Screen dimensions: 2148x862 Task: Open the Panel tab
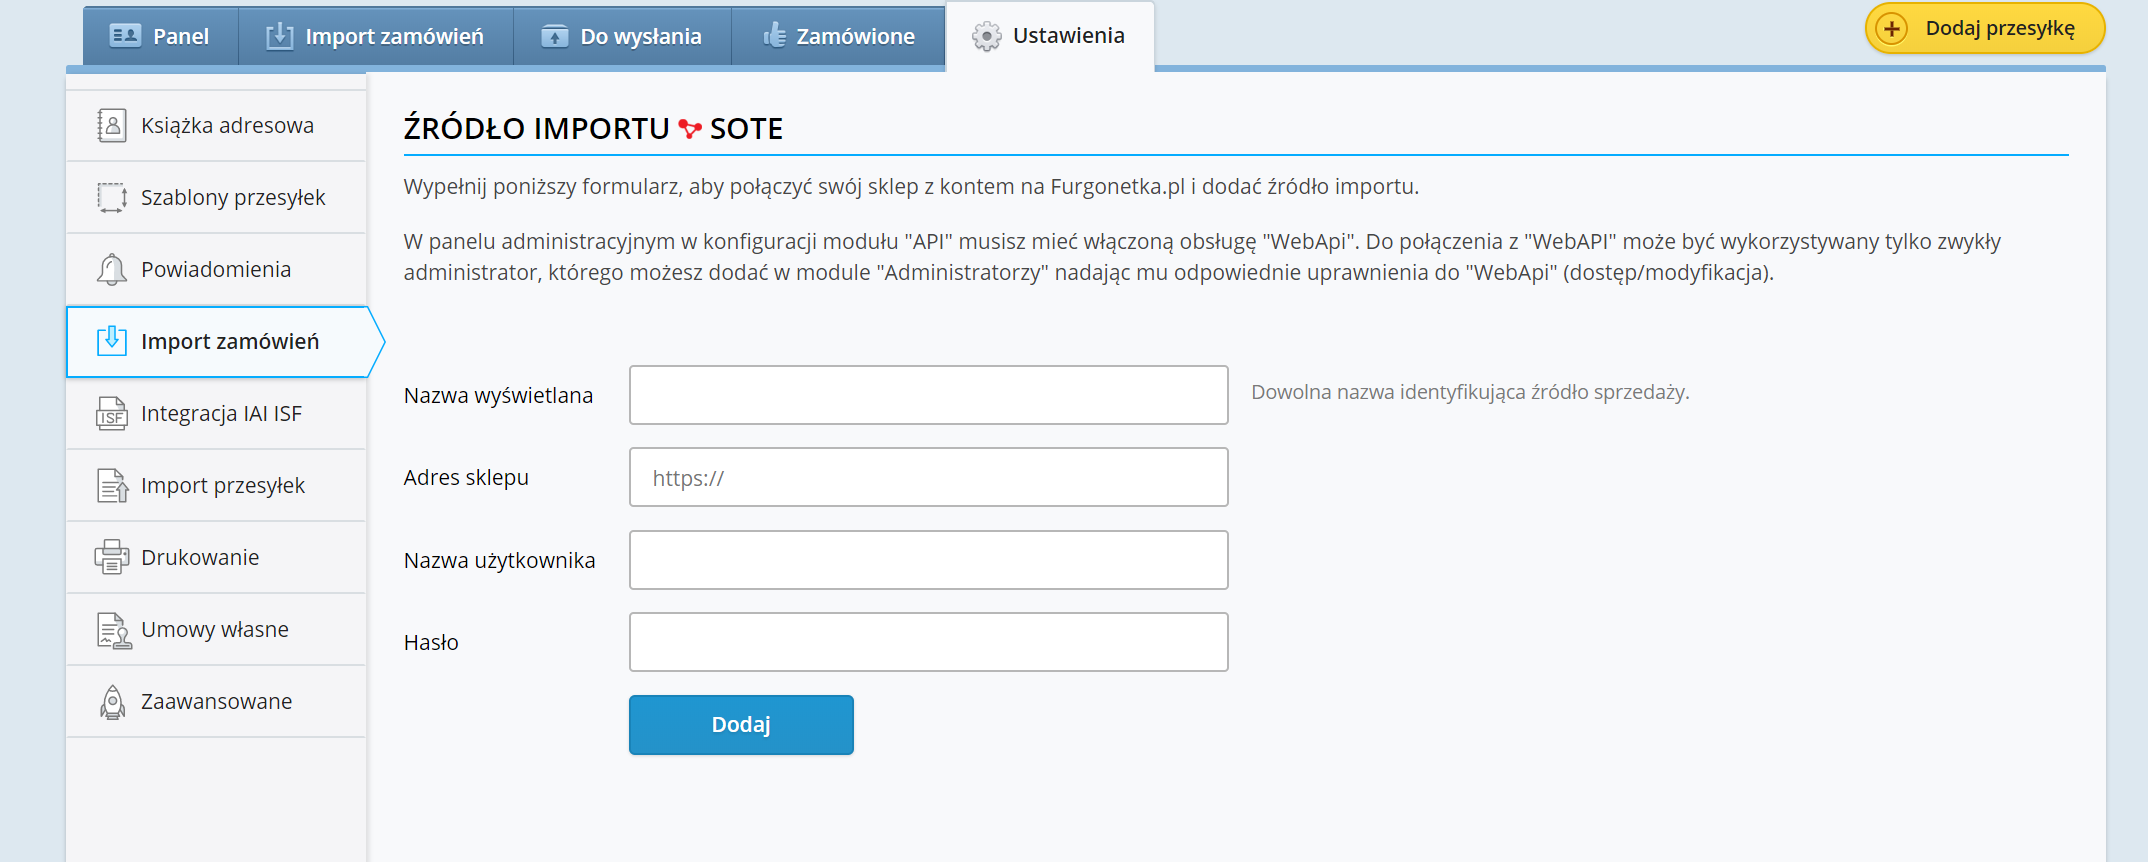(161, 36)
